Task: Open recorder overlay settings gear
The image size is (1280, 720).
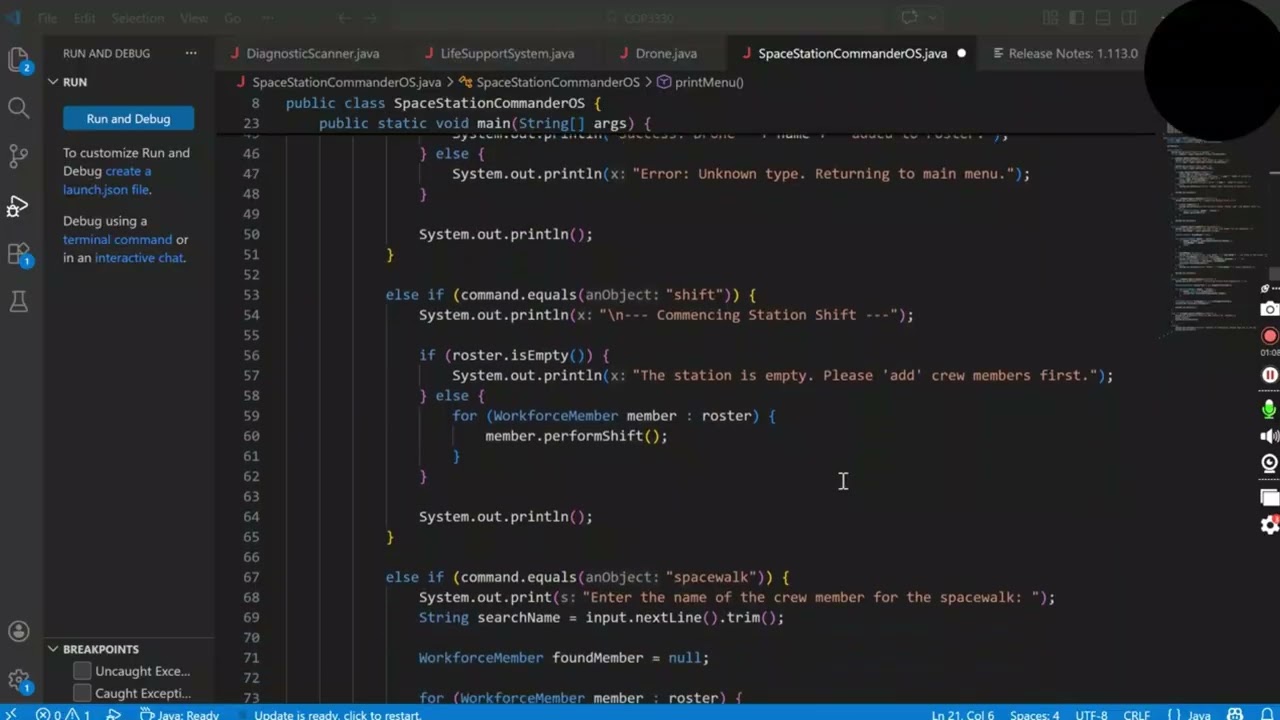Action: [x=1269, y=525]
